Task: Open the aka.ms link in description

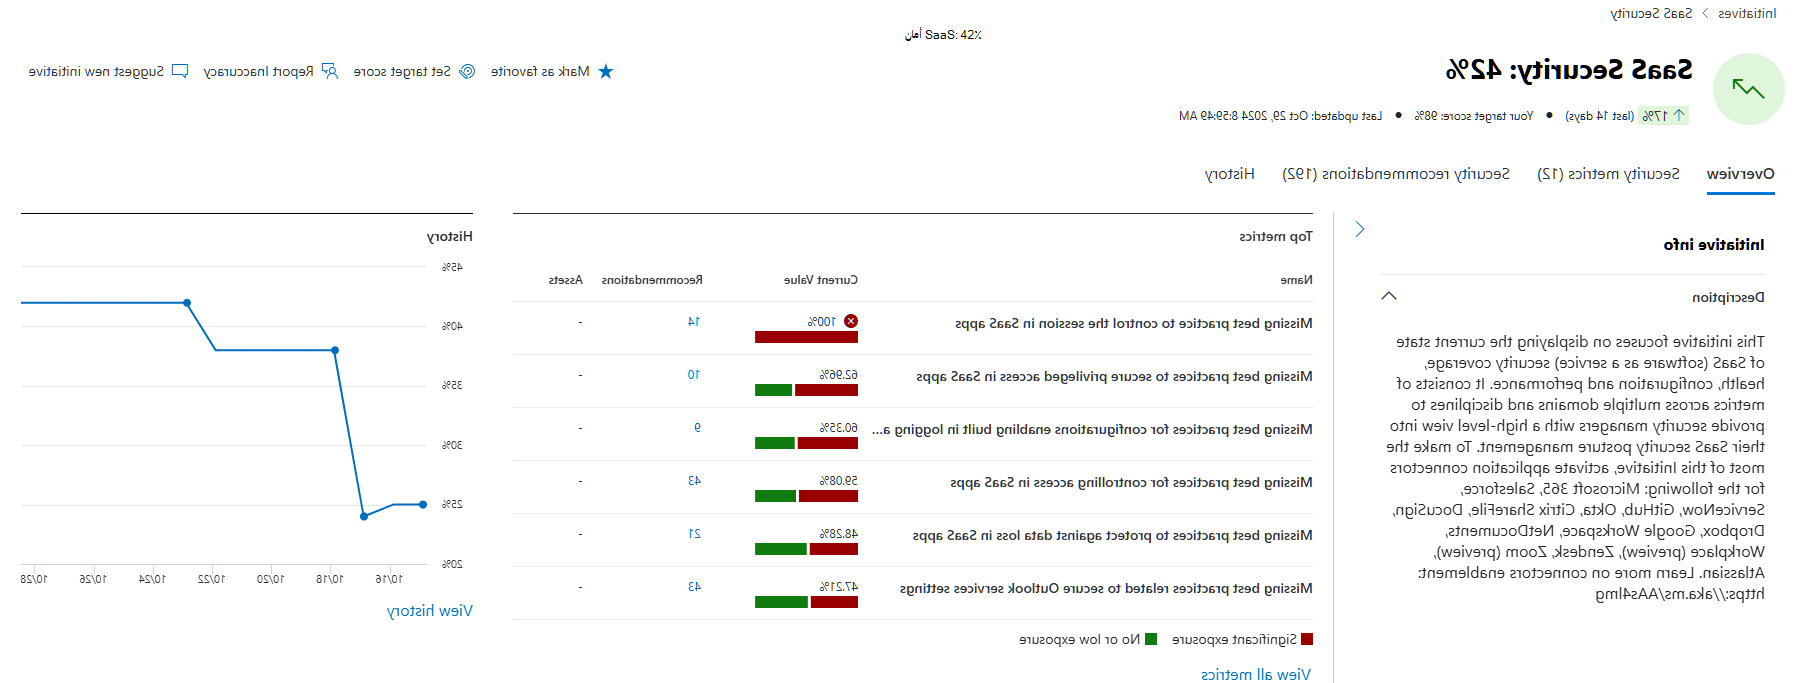Action: point(1679,594)
